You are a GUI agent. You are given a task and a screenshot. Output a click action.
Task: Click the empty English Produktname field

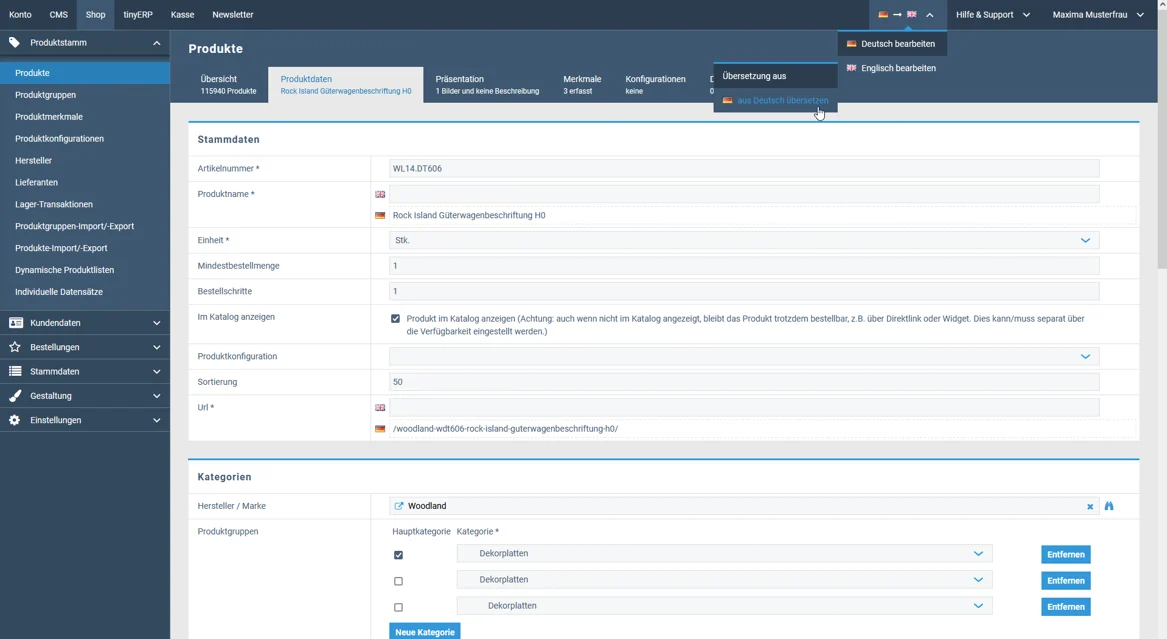tap(744, 194)
